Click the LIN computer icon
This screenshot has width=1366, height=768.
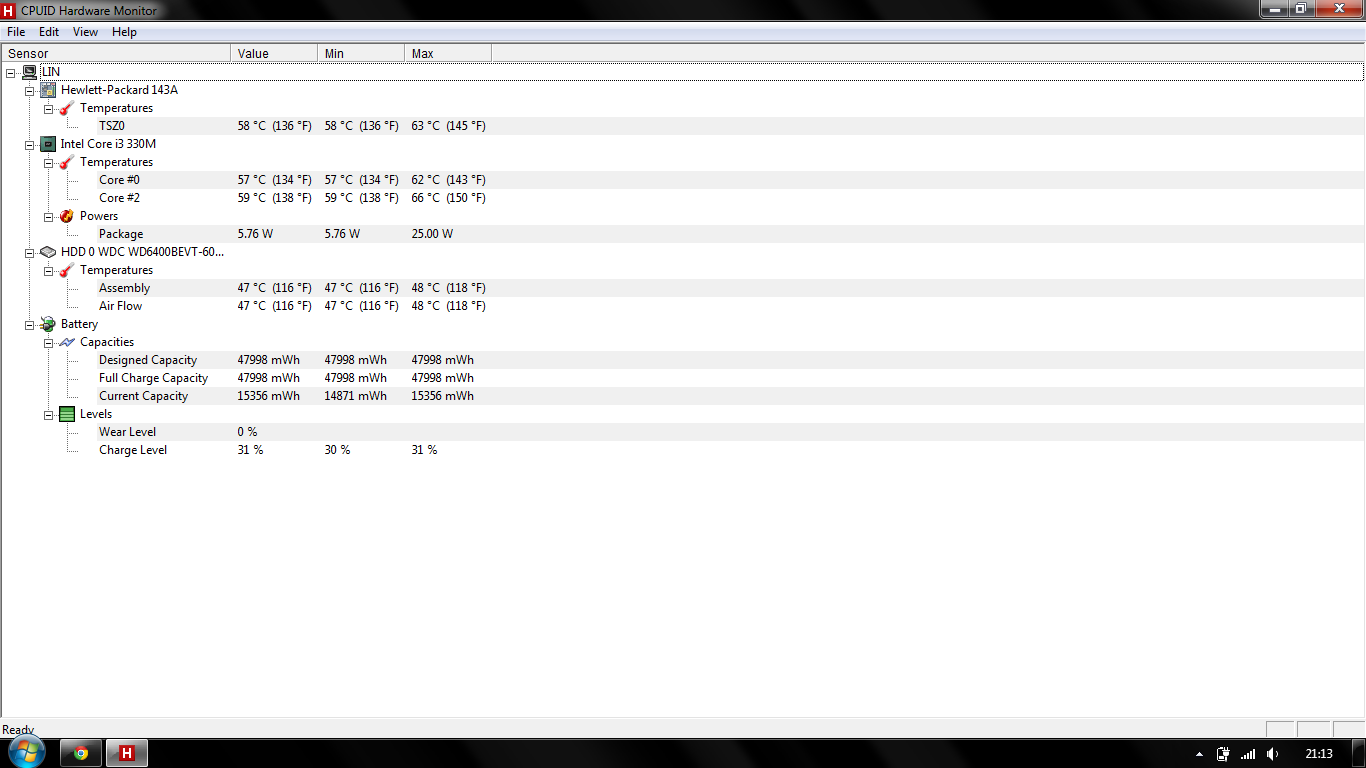click(30, 72)
